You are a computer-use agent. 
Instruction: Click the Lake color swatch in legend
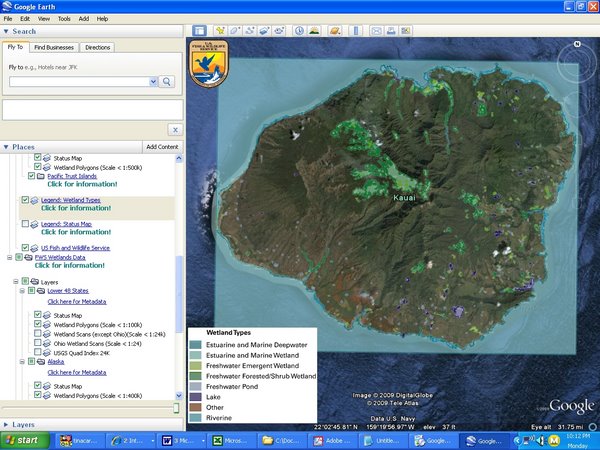(195, 397)
